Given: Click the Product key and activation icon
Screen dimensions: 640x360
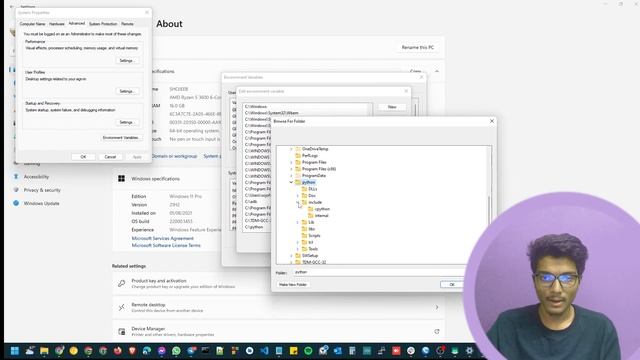Looking at the screenshot, I should (x=122, y=283).
